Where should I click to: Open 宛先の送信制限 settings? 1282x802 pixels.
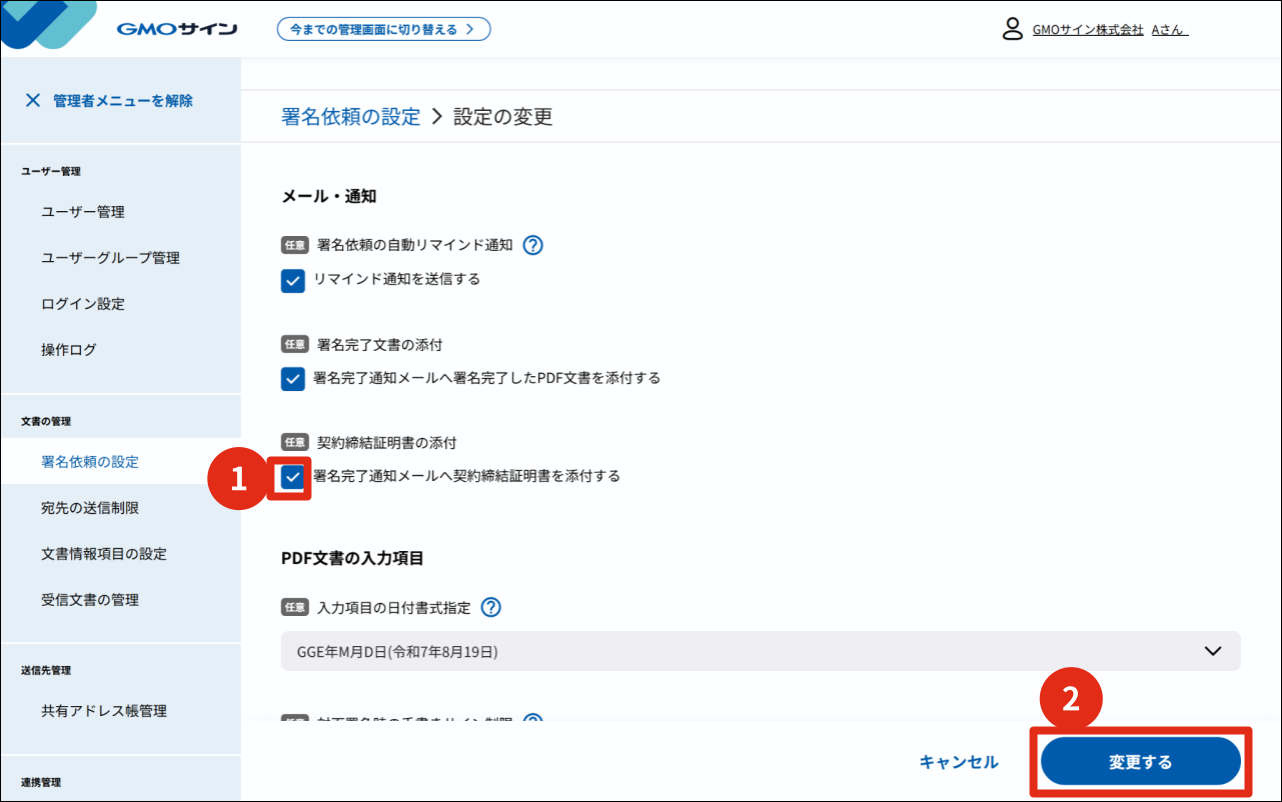click(x=90, y=508)
